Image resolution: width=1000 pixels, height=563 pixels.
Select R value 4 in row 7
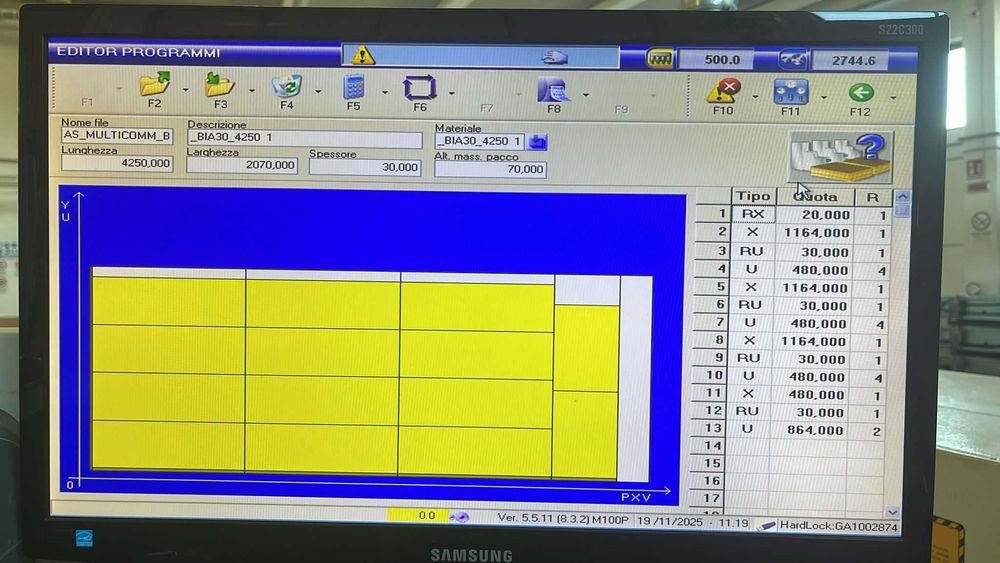click(x=869, y=325)
